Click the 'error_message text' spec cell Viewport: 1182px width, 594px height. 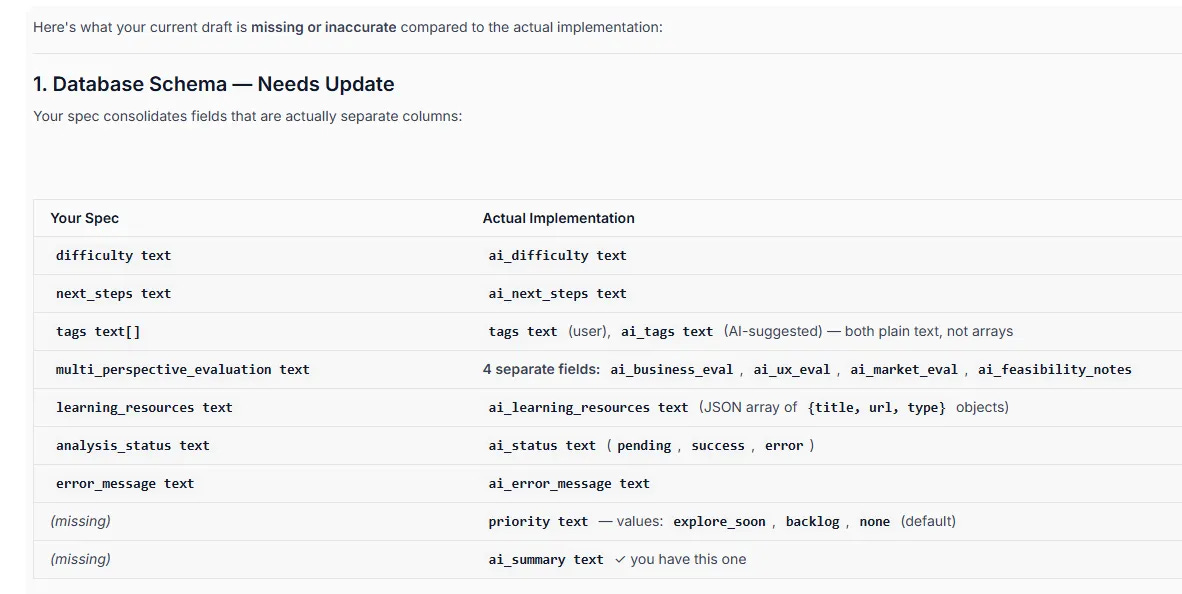tap(125, 484)
